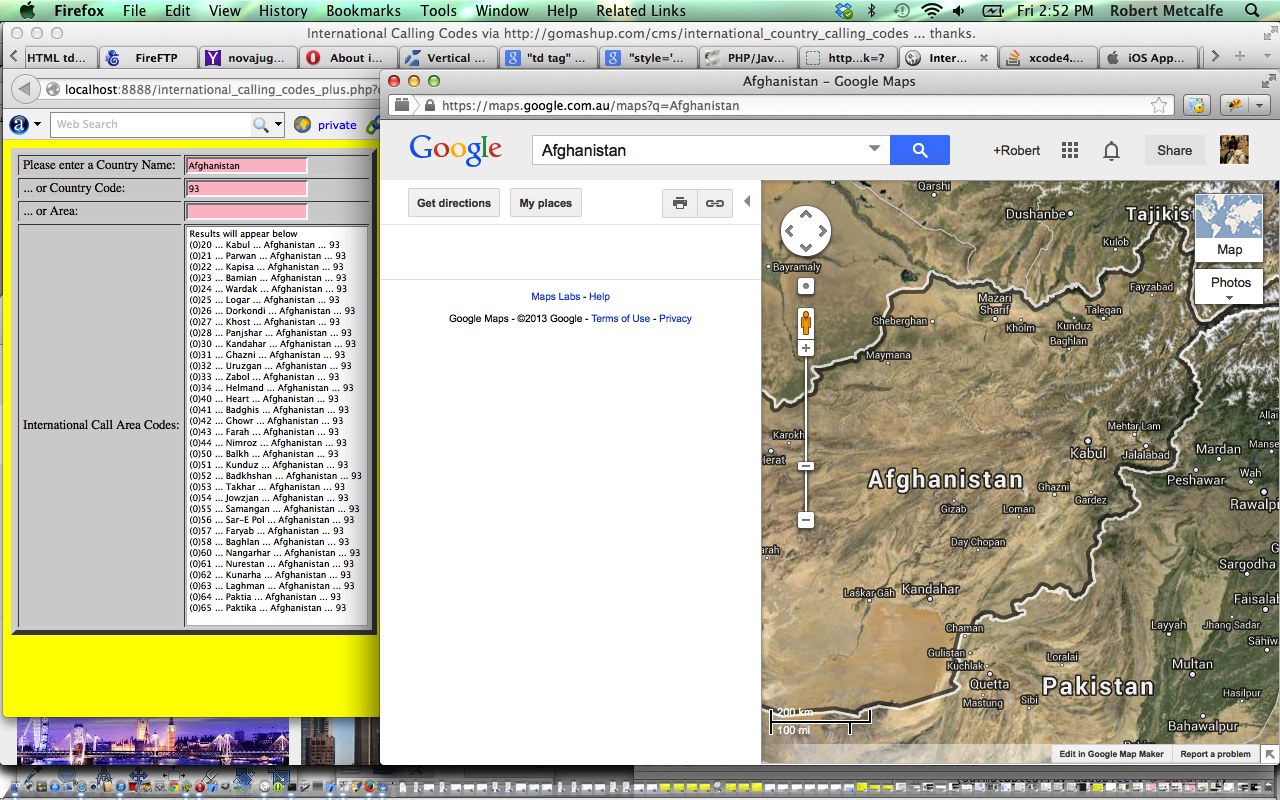Image resolution: width=1280 pixels, height=800 pixels.
Task: Open the +Robert link
Action: (x=1016, y=150)
